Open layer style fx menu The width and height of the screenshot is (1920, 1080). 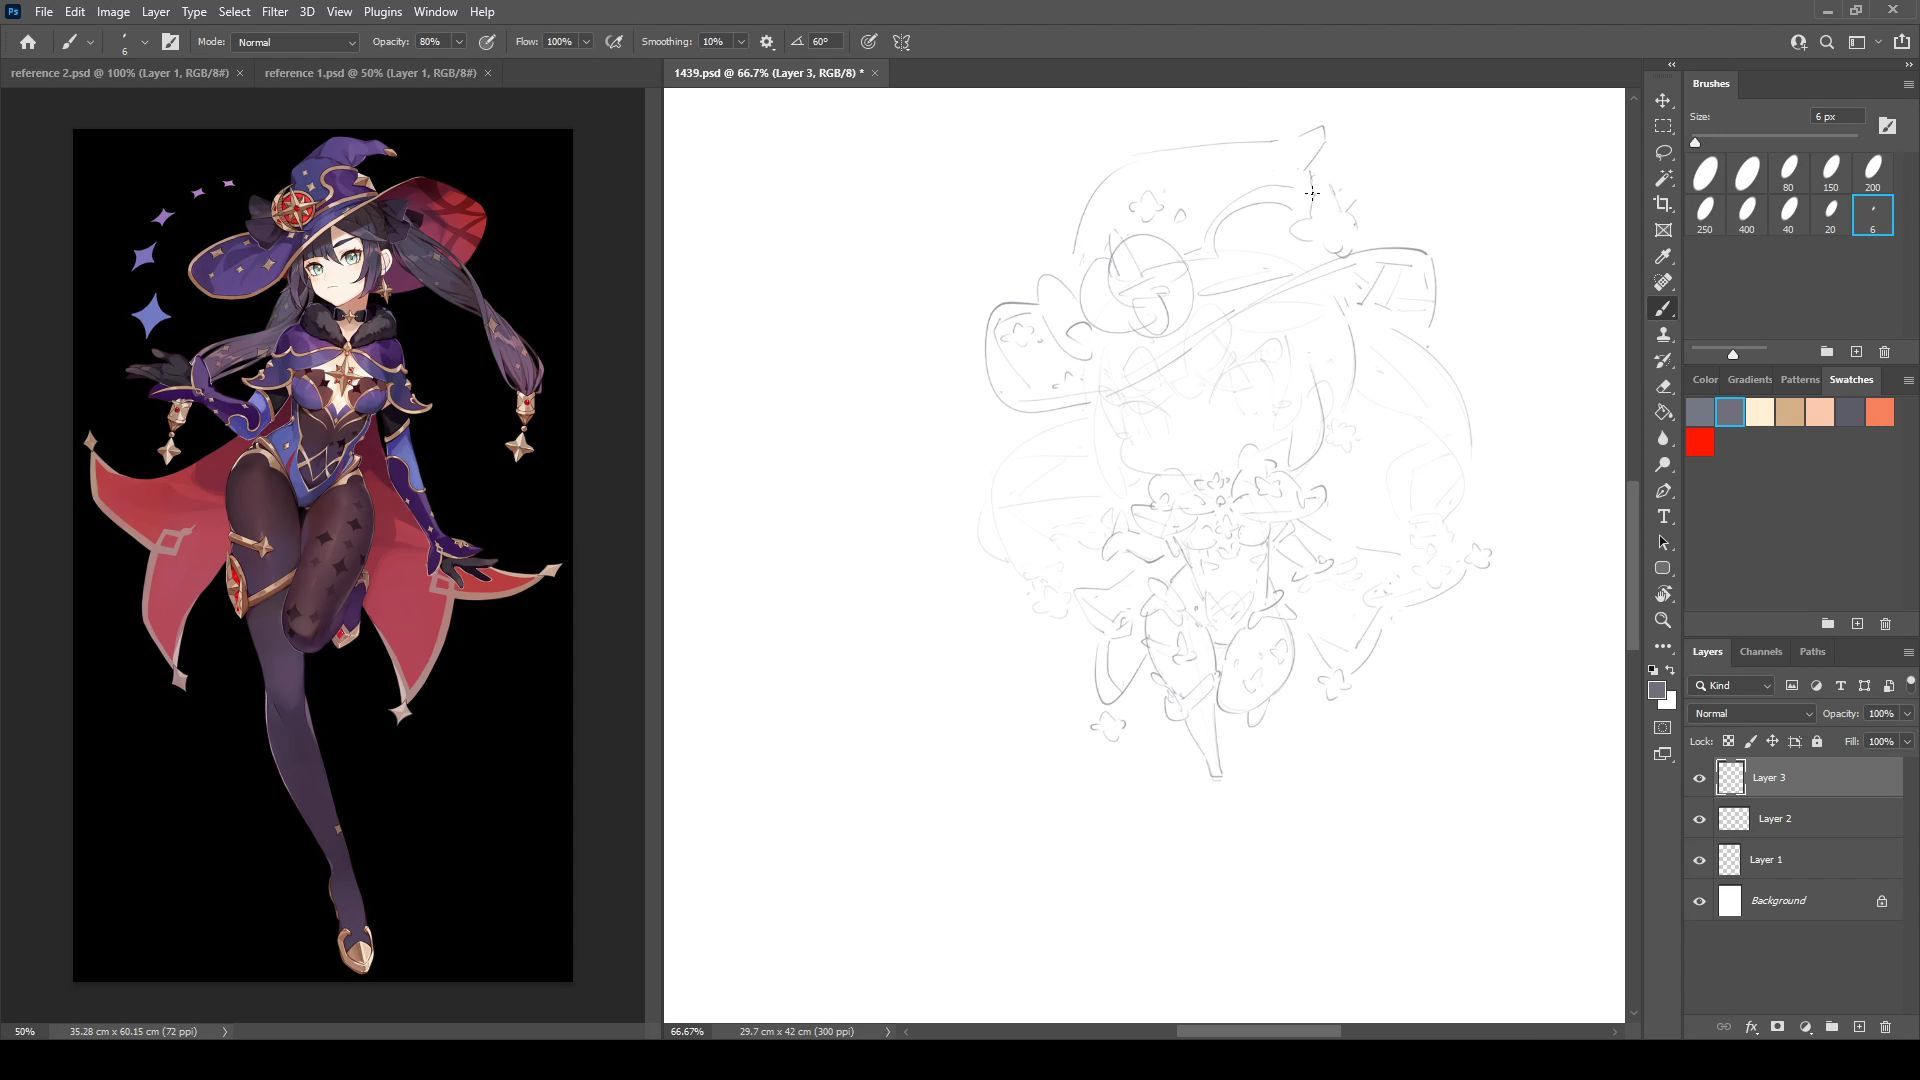click(1752, 1027)
